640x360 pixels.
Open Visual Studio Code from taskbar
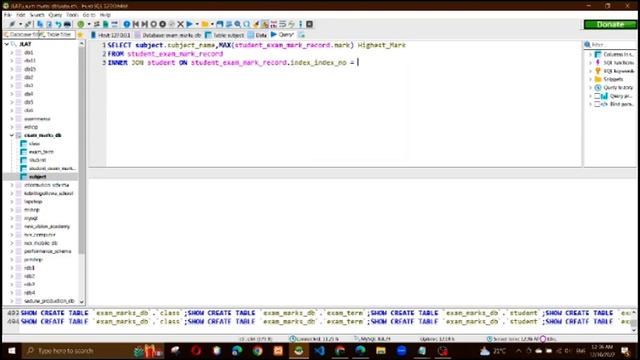pyautogui.click(x=319, y=351)
